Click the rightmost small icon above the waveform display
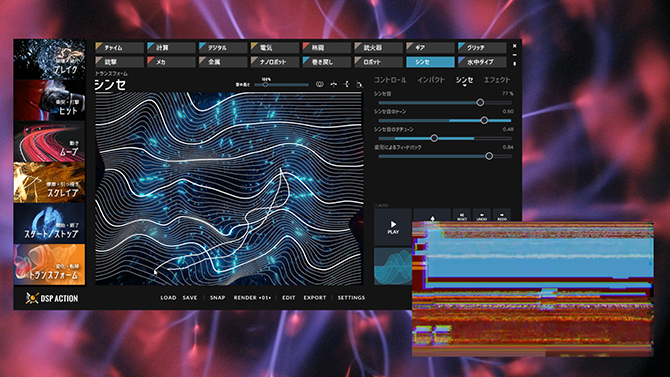The height and width of the screenshot is (377, 670). pyautogui.click(x=359, y=84)
